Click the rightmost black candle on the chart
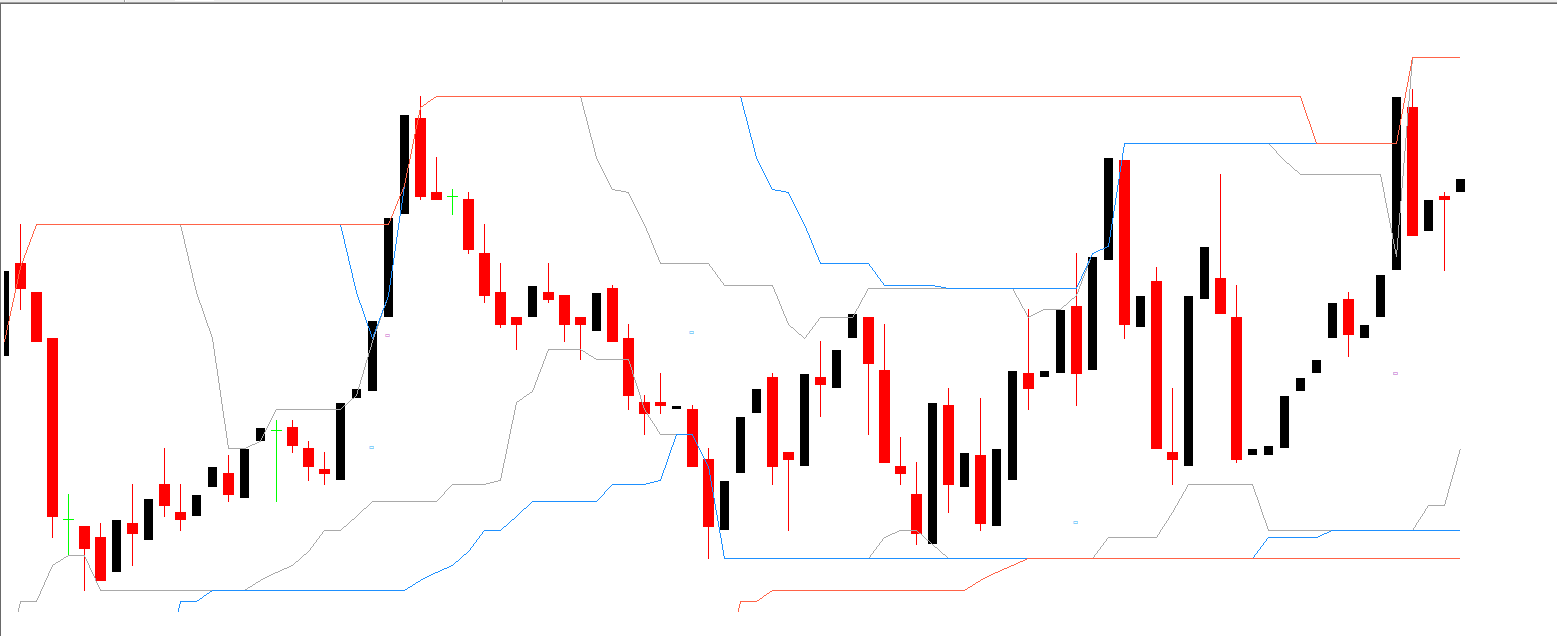This screenshot has height=636, width=1557. pos(1460,185)
